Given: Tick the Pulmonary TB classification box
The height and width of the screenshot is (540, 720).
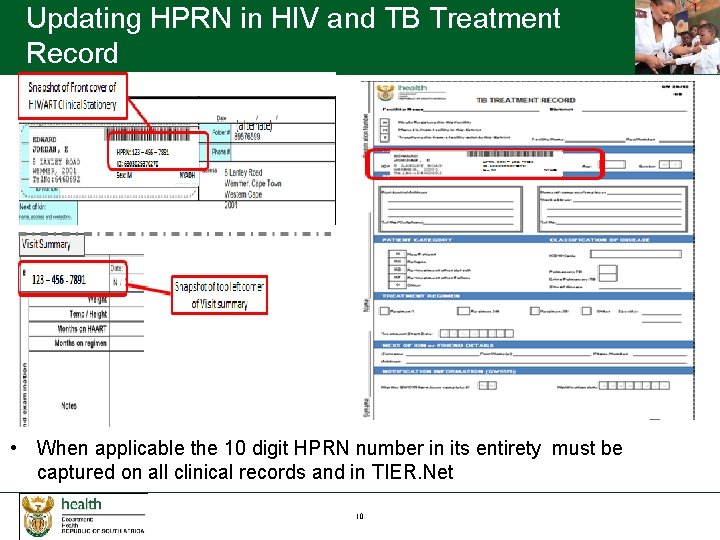Looking at the screenshot, I should pyautogui.click(x=608, y=269).
